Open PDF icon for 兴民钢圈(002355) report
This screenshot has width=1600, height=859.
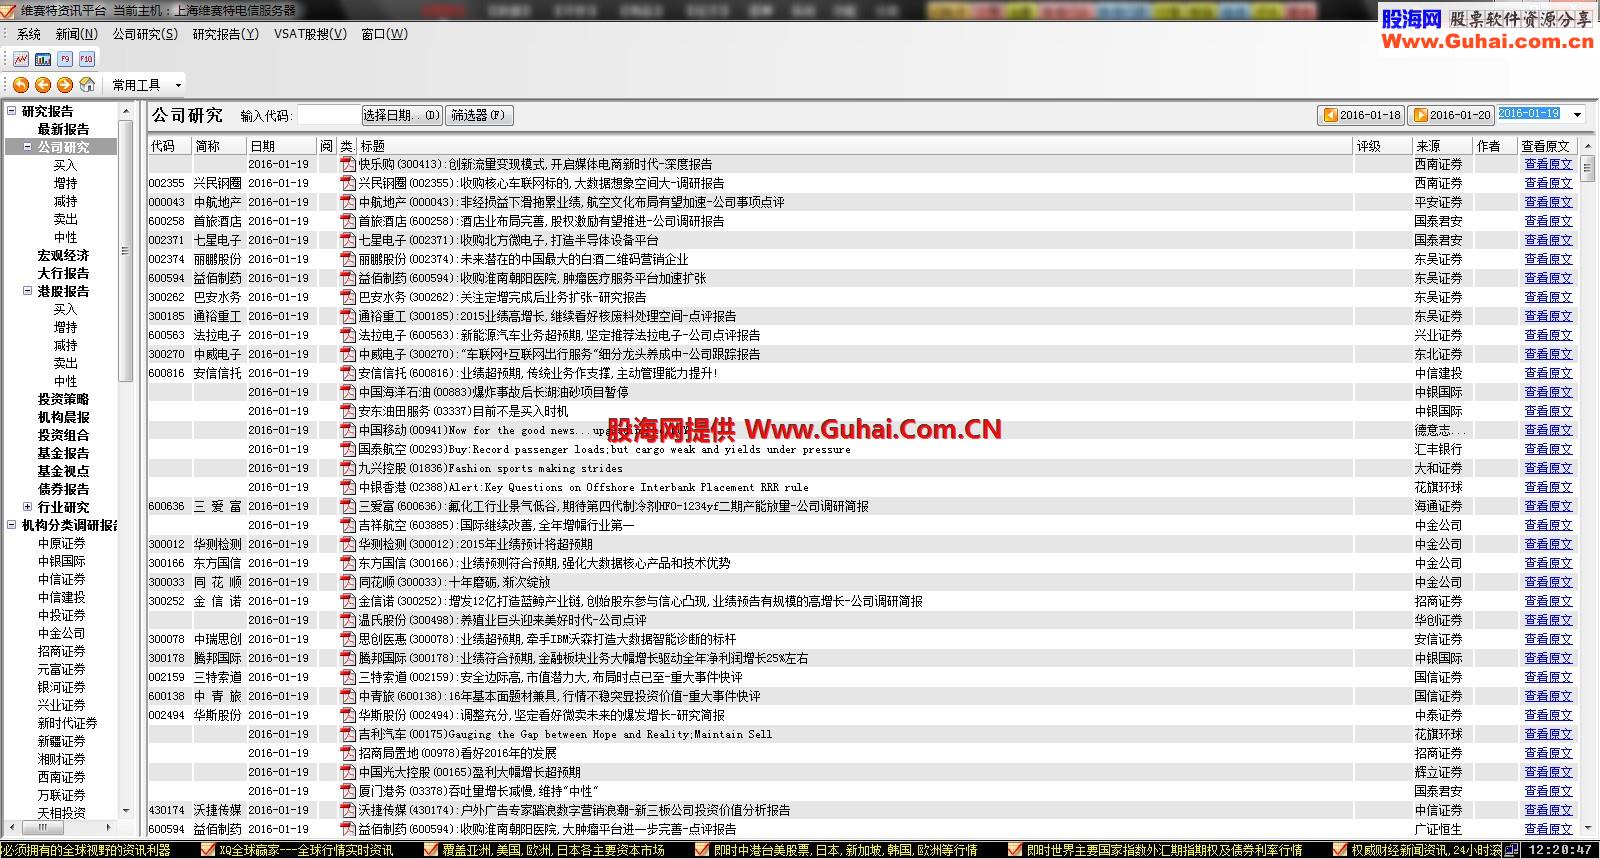(x=348, y=183)
